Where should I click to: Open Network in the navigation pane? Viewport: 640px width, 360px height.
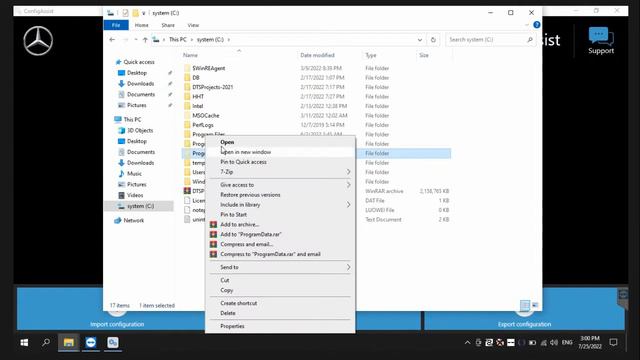pyautogui.click(x=133, y=220)
